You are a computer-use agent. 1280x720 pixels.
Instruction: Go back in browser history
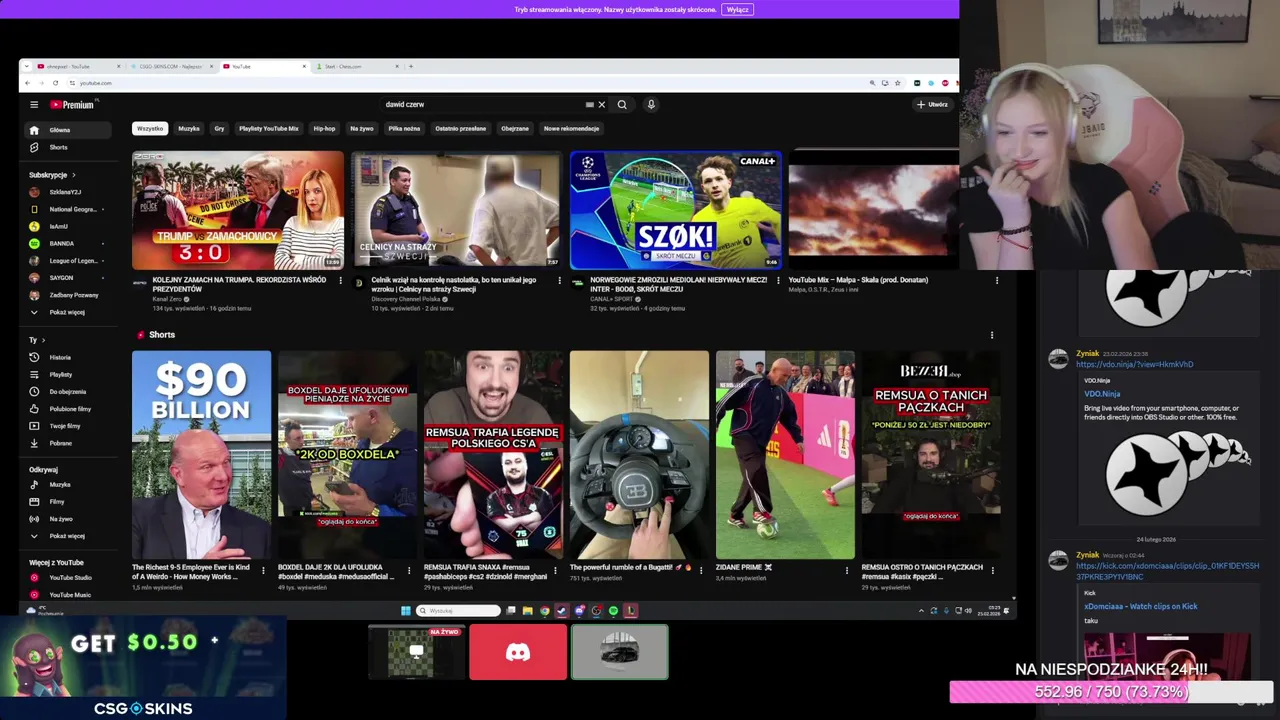click(x=27, y=83)
